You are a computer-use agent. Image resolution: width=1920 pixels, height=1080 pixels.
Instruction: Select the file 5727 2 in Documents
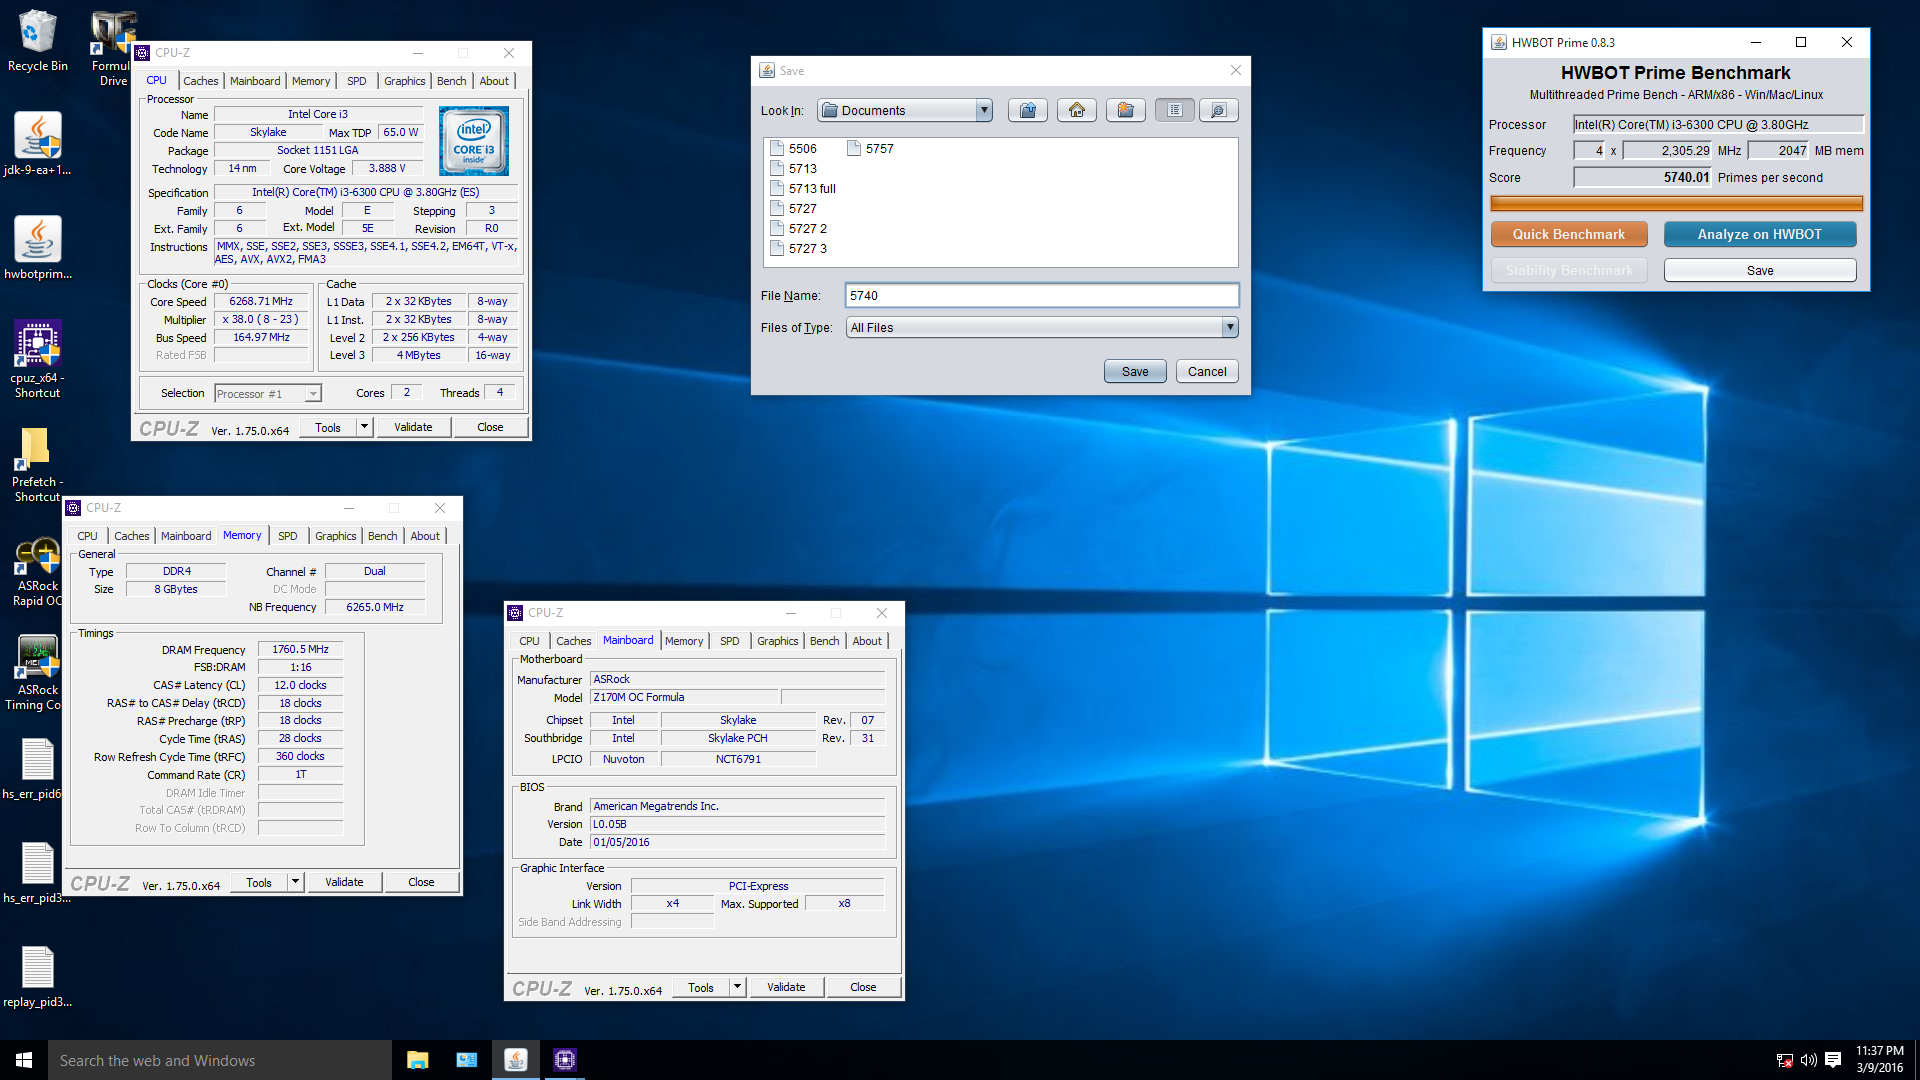[x=798, y=228]
